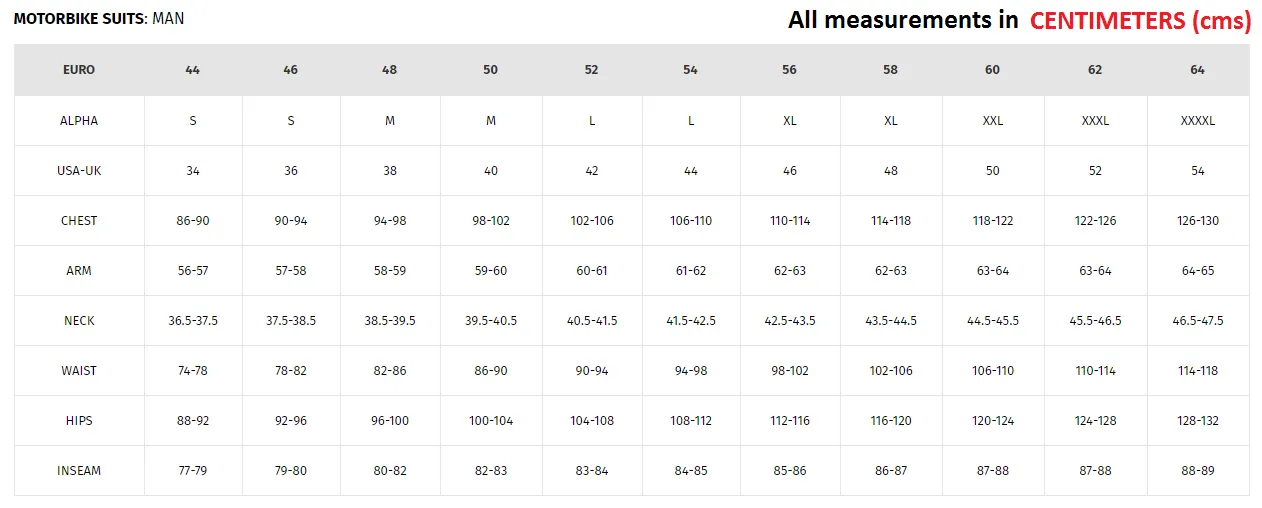Click hips measurement 128-132 cell
The image size is (1262, 508).
tap(1198, 420)
